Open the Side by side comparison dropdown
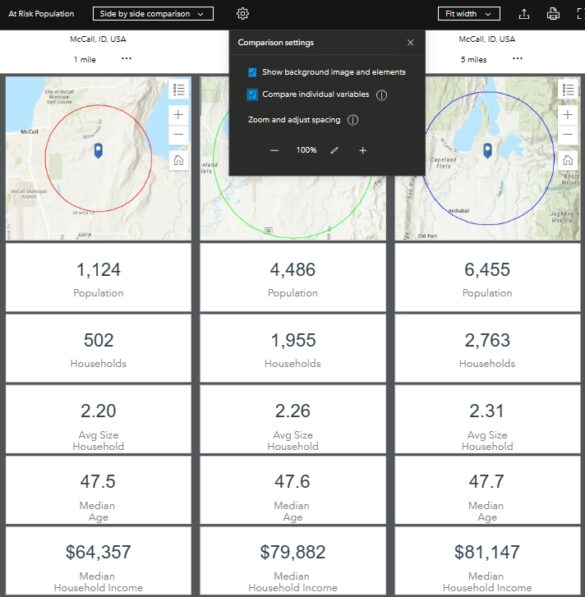 (x=153, y=14)
